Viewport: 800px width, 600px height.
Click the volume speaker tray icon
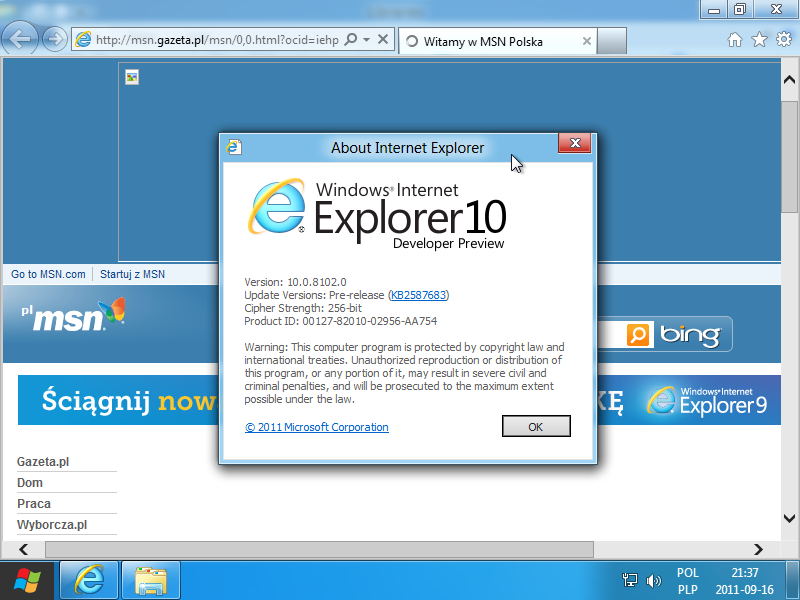click(x=653, y=581)
